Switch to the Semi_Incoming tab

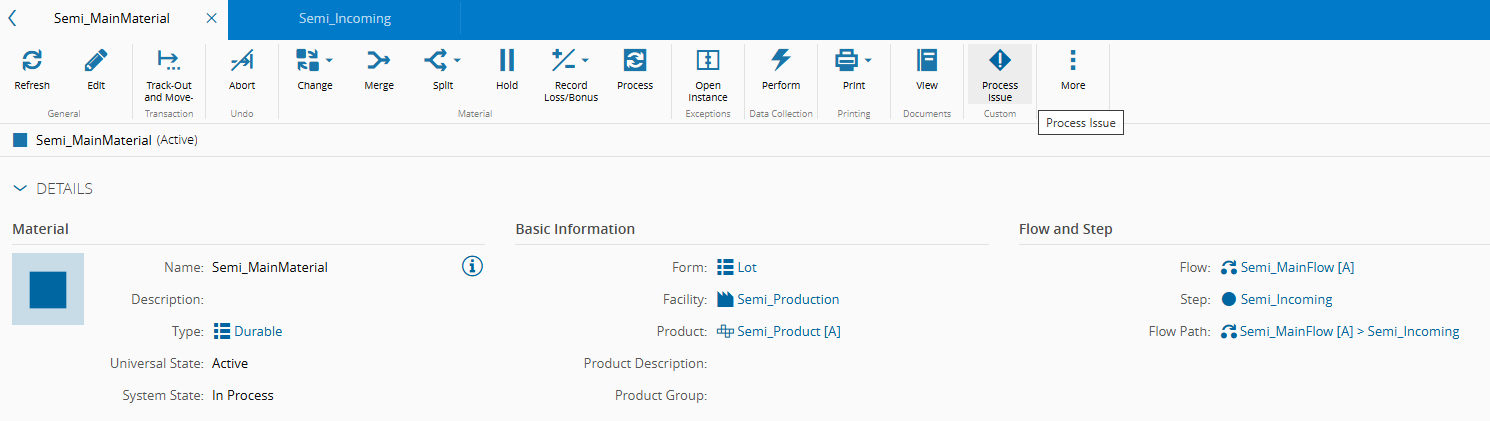coord(345,19)
